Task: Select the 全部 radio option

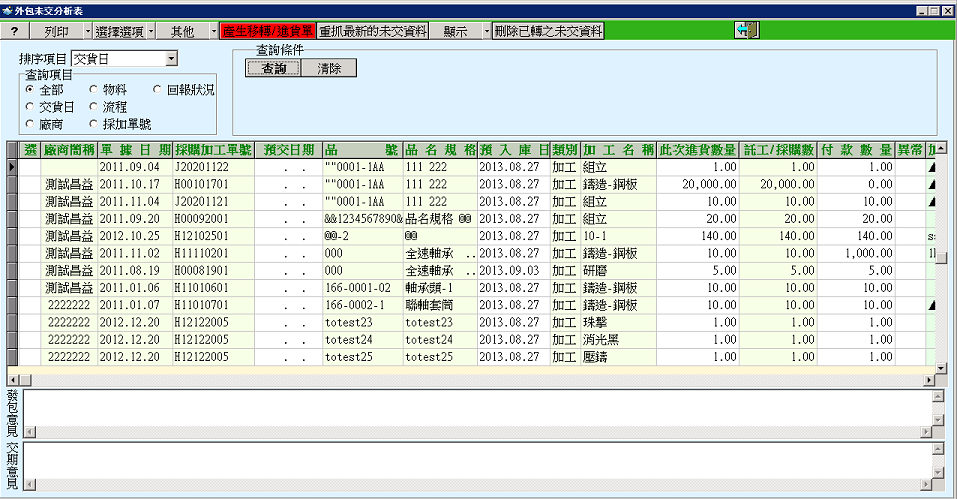Action: coord(30,90)
